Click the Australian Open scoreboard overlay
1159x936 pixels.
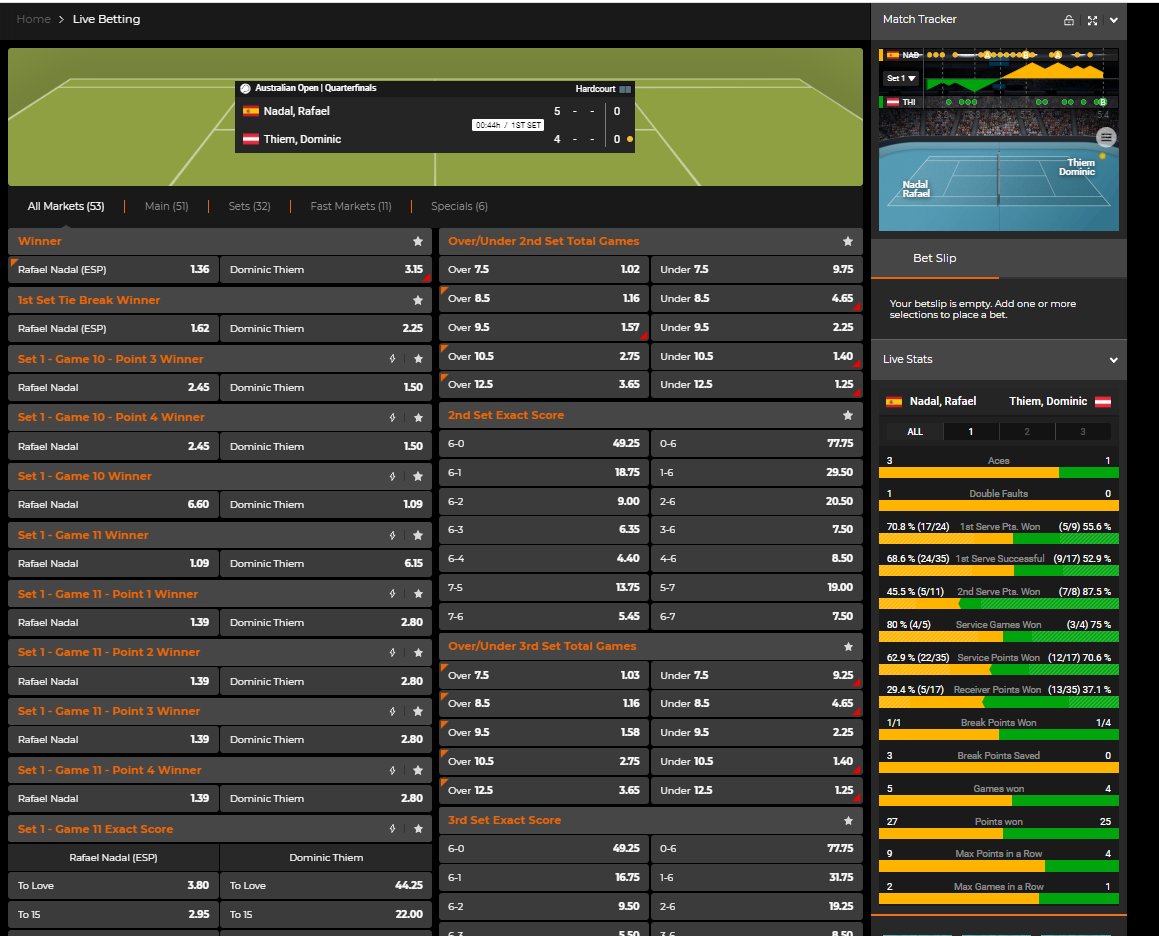click(x=435, y=117)
